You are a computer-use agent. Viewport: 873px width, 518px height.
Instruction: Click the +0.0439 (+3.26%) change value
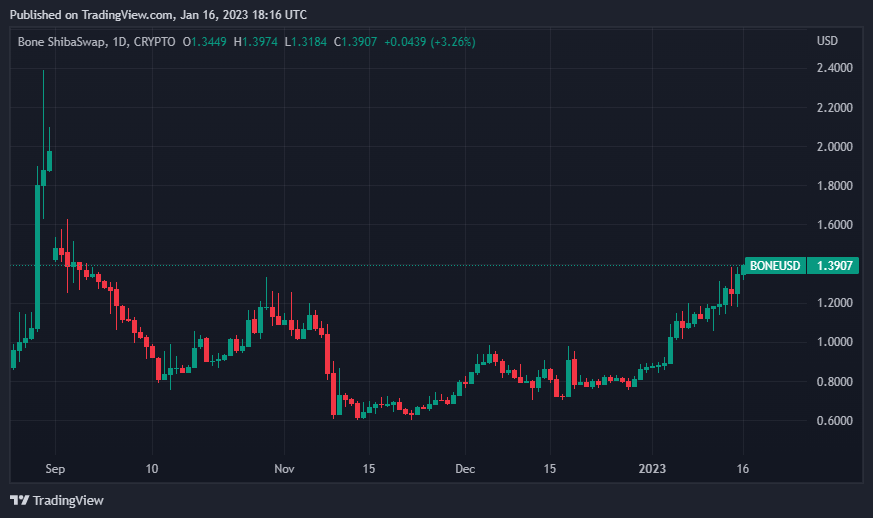tap(430, 42)
